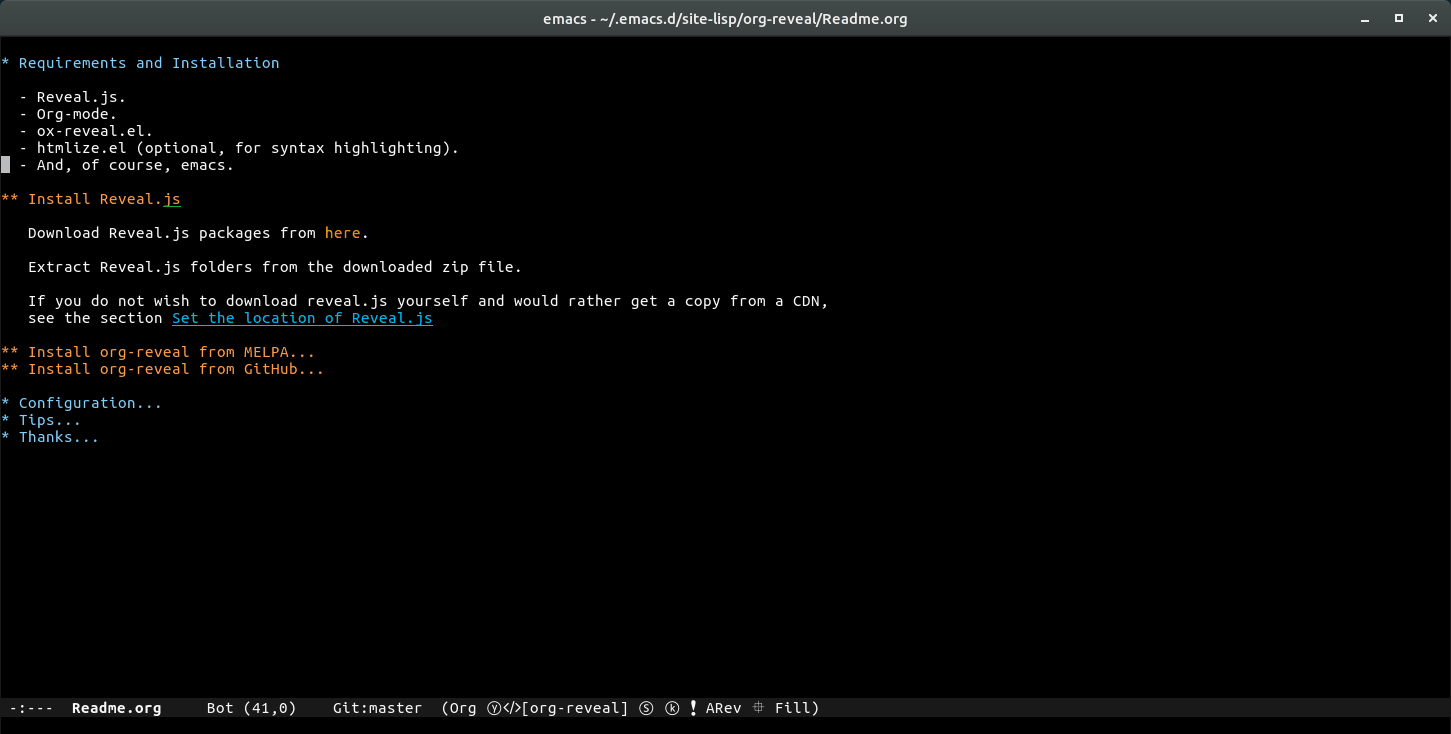
Task: Click the Git:master branch indicator
Action: (377, 708)
